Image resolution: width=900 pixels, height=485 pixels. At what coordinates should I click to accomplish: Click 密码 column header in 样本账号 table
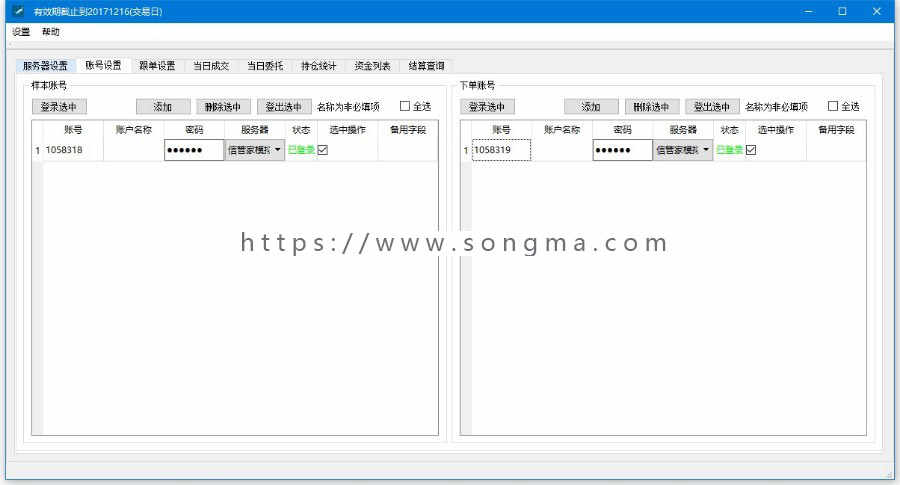point(194,130)
